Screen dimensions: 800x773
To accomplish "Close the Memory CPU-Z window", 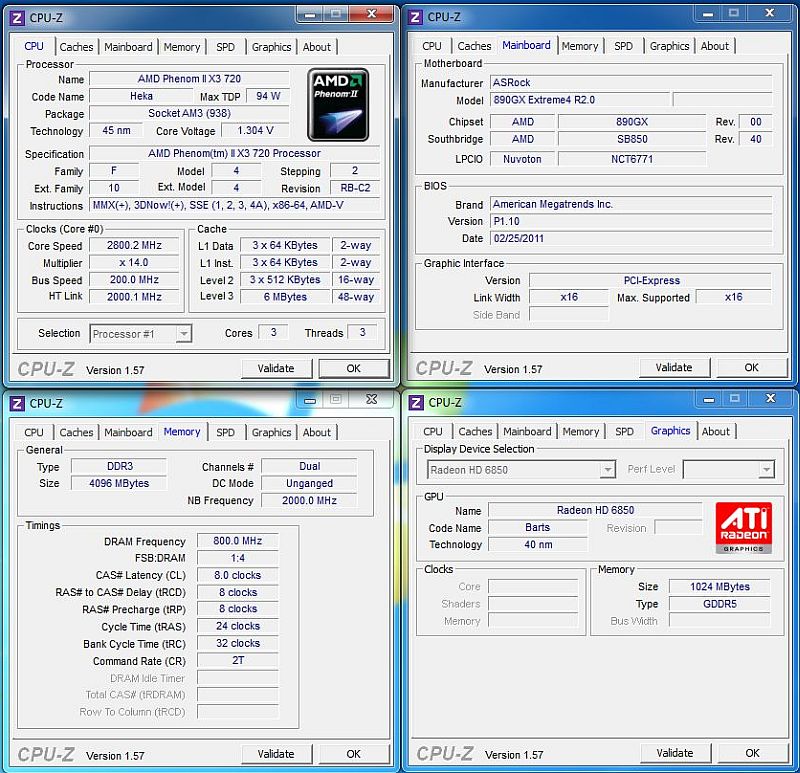I will point(372,399).
